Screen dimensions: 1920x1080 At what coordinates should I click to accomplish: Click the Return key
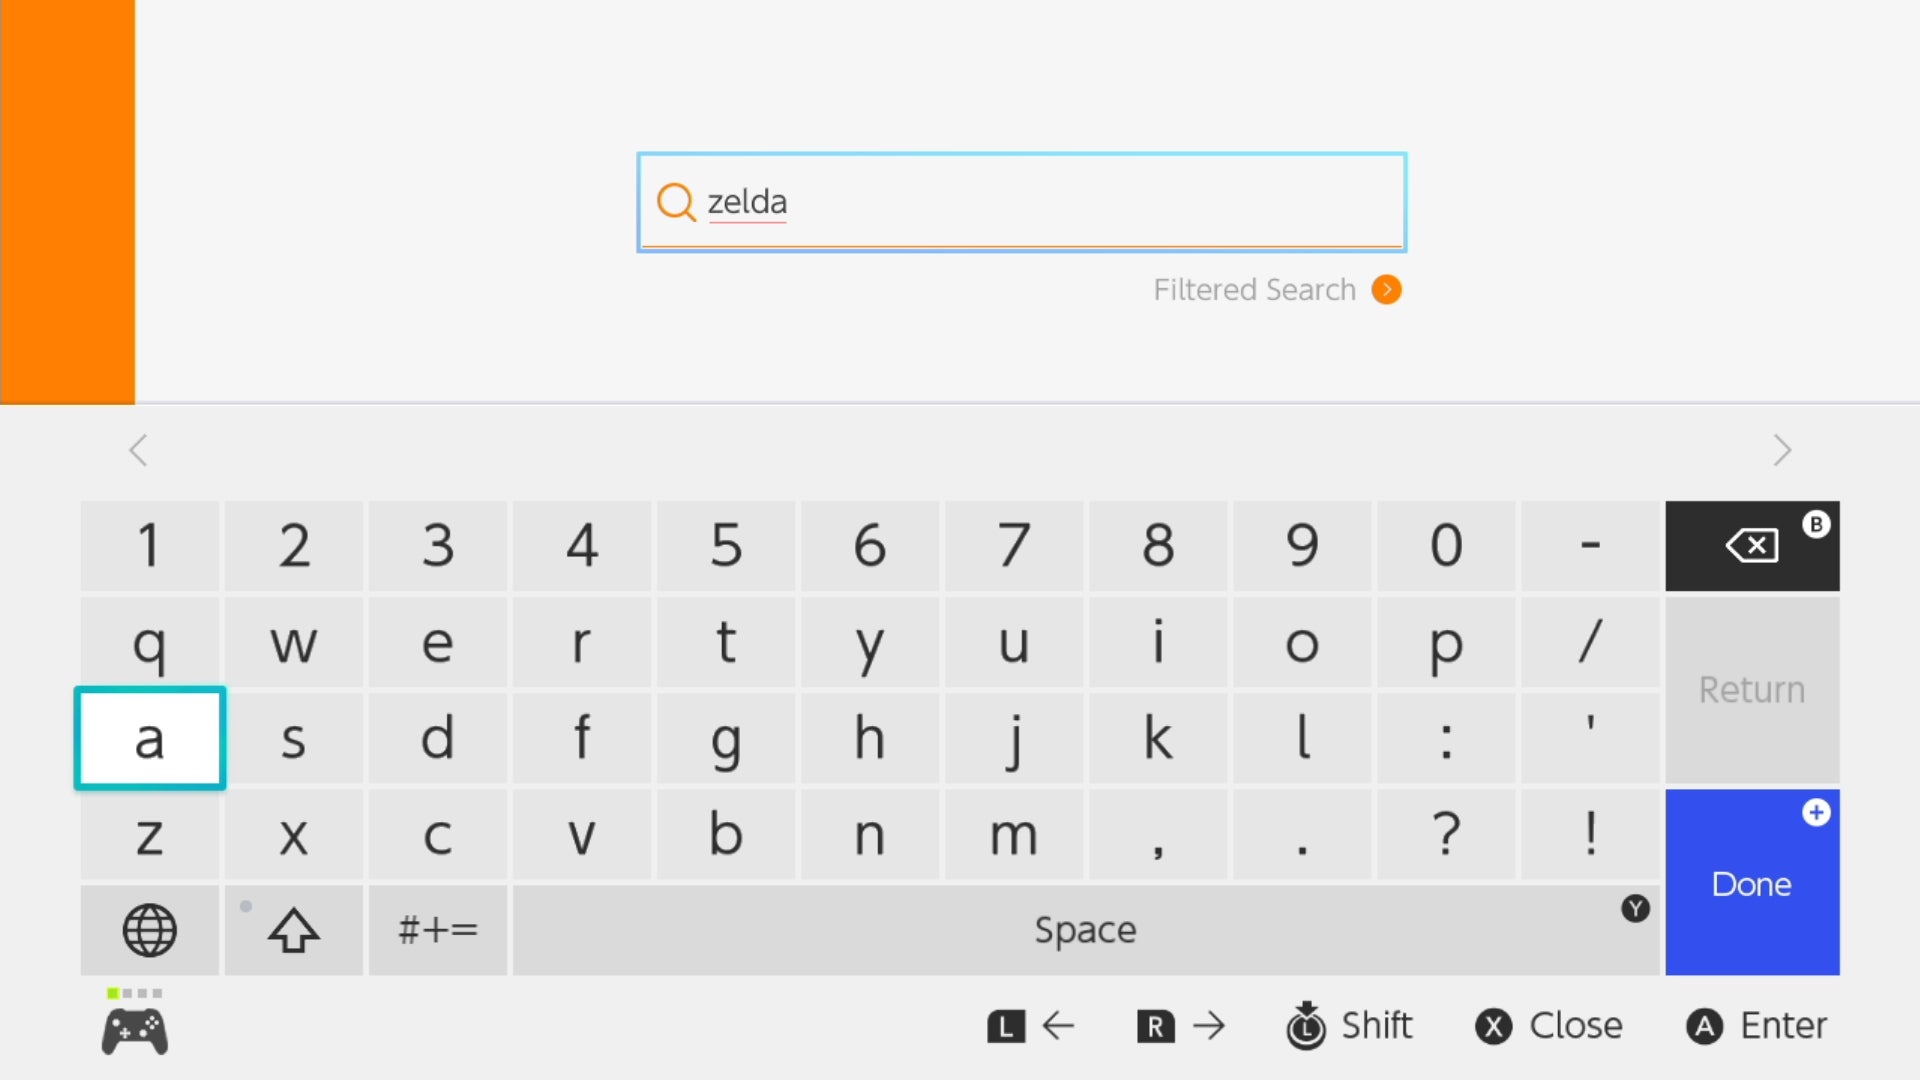coord(1752,690)
